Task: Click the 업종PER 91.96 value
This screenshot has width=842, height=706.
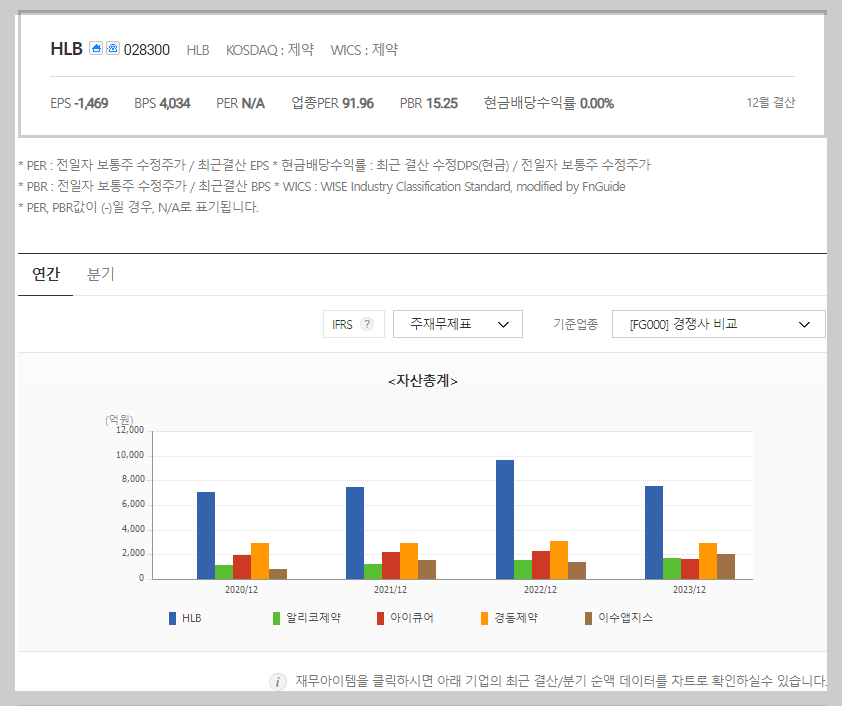Action: pyautogui.click(x=332, y=103)
